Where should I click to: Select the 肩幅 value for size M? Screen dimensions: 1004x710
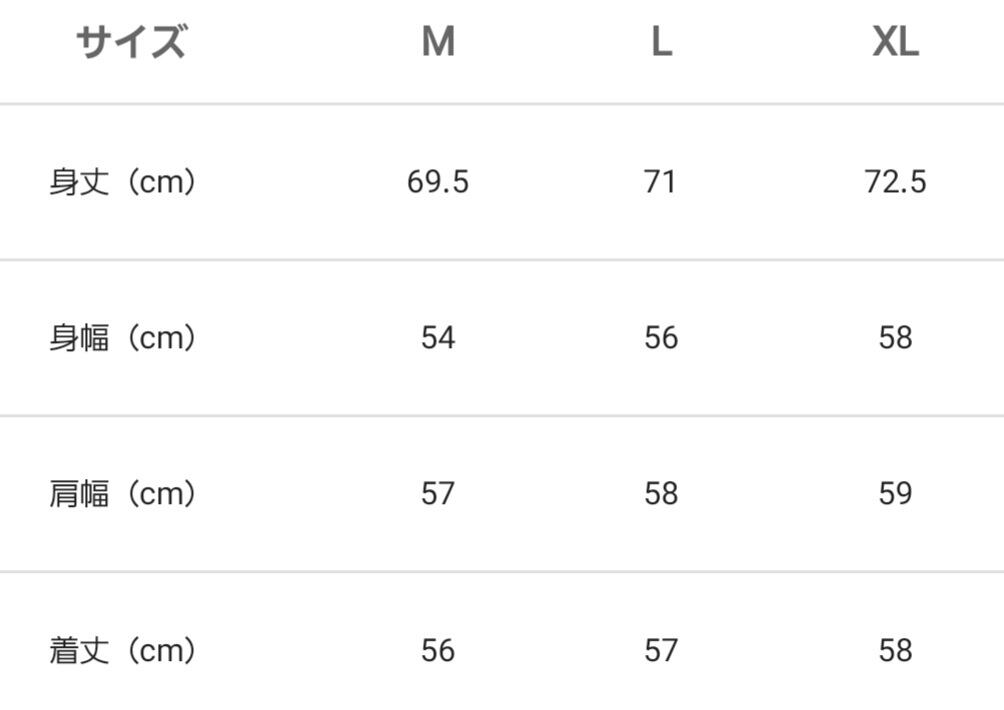[x=438, y=494]
